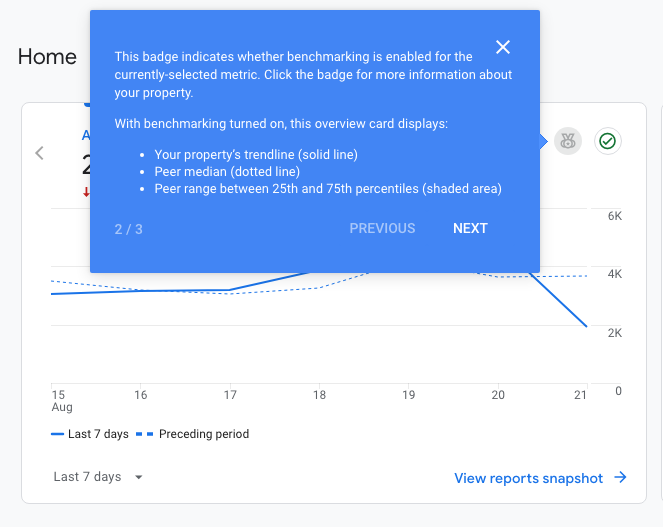Click the solid line Last 7 days legend marker
Screen dimensions: 663x527
pyautogui.click(x=58, y=434)
